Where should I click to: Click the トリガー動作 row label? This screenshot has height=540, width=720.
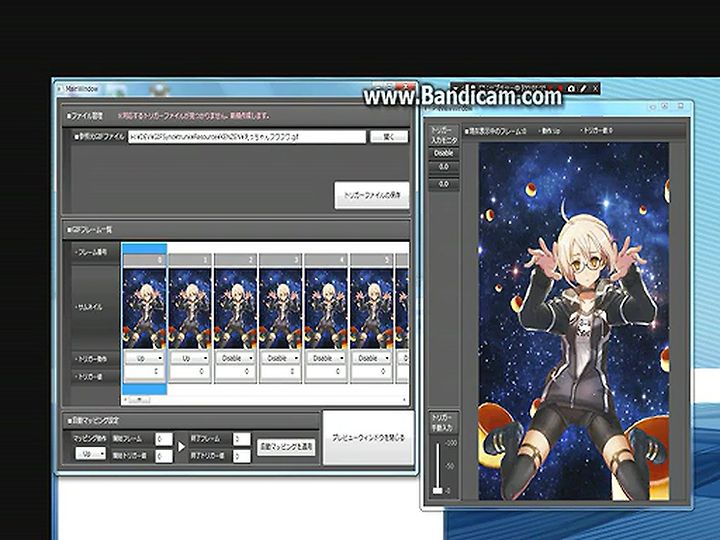pyautogui.click(x=91, y=359)
